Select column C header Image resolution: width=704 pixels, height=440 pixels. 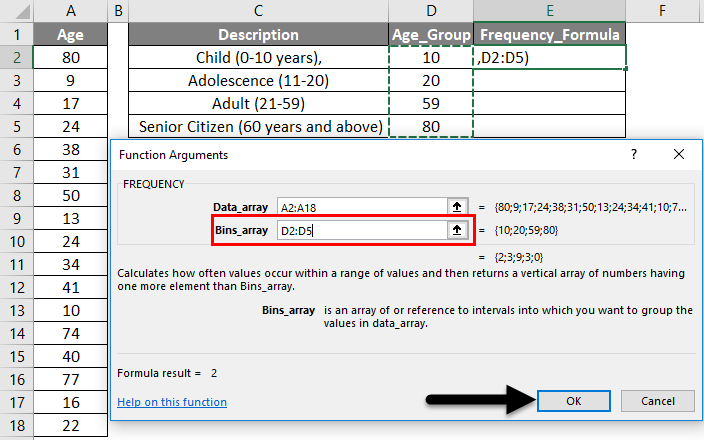pyautogui.click(x=259, y=11)
